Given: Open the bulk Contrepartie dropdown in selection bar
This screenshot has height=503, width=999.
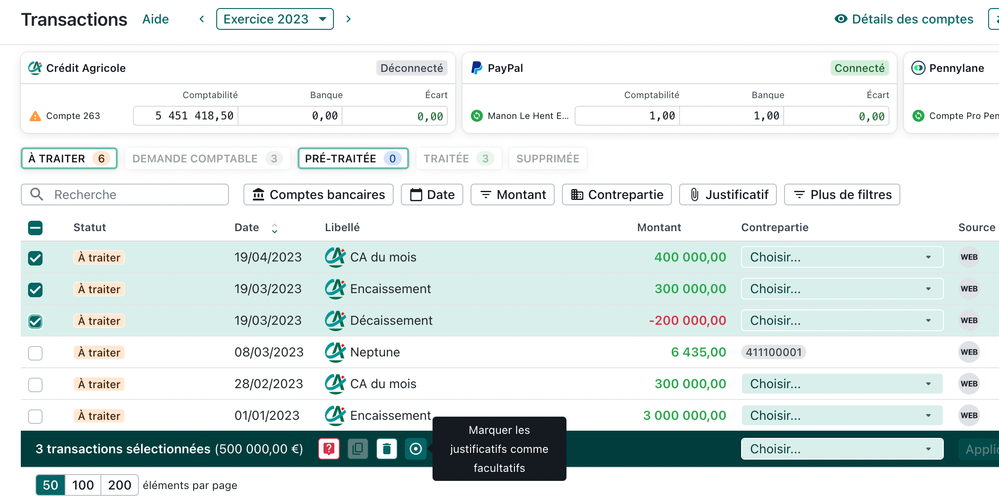Looking at the screenshot, I should pyautogui.click(x=841, y=449).
